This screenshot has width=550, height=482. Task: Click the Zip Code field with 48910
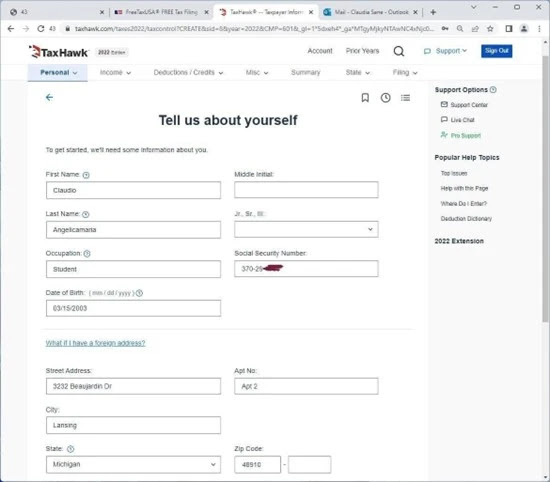pos(258,464)
